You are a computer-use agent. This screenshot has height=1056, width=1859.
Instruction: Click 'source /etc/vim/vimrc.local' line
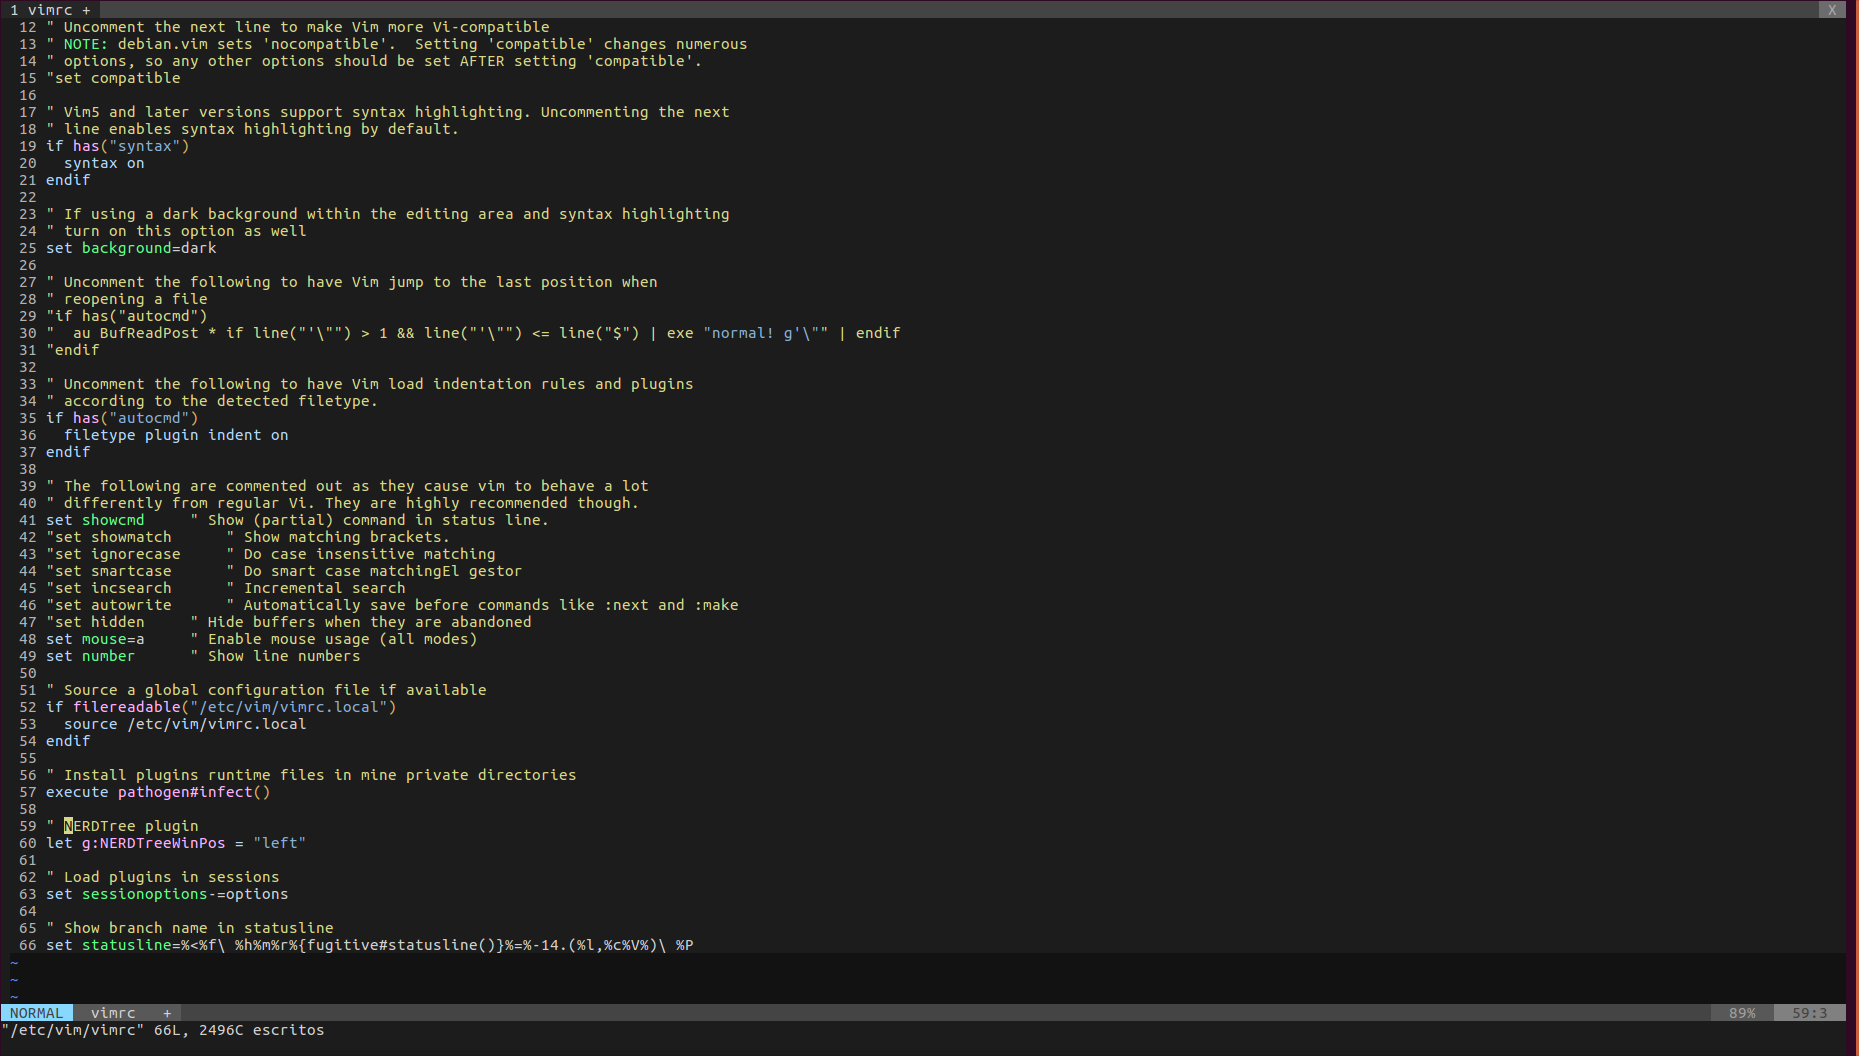[185, 724]
